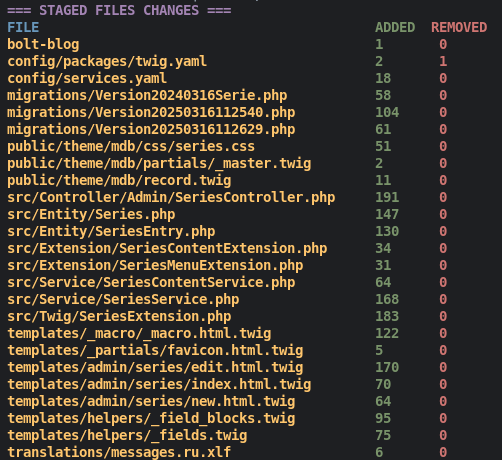Screen dimensions: 502x460
Task: Click the added count 104
Action: click(x=387, y=113)
